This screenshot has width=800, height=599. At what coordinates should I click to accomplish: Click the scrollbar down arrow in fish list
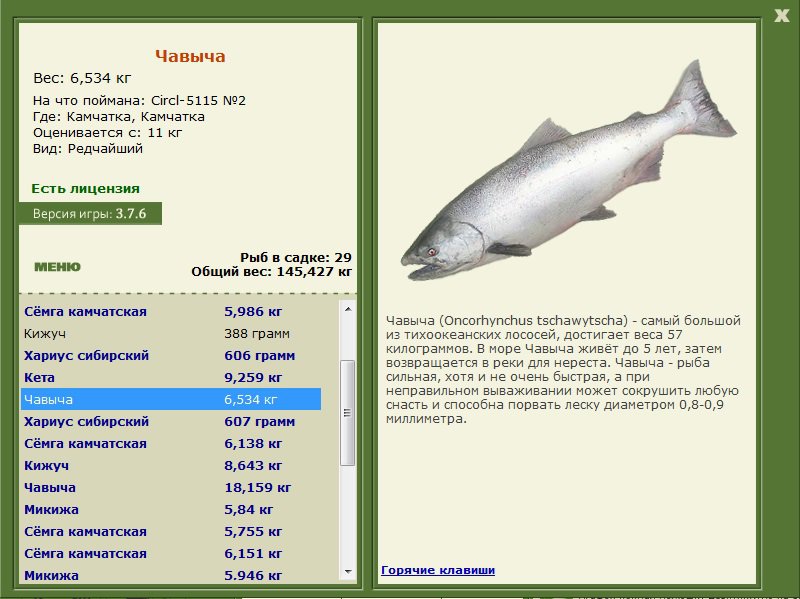click(348, 571)
